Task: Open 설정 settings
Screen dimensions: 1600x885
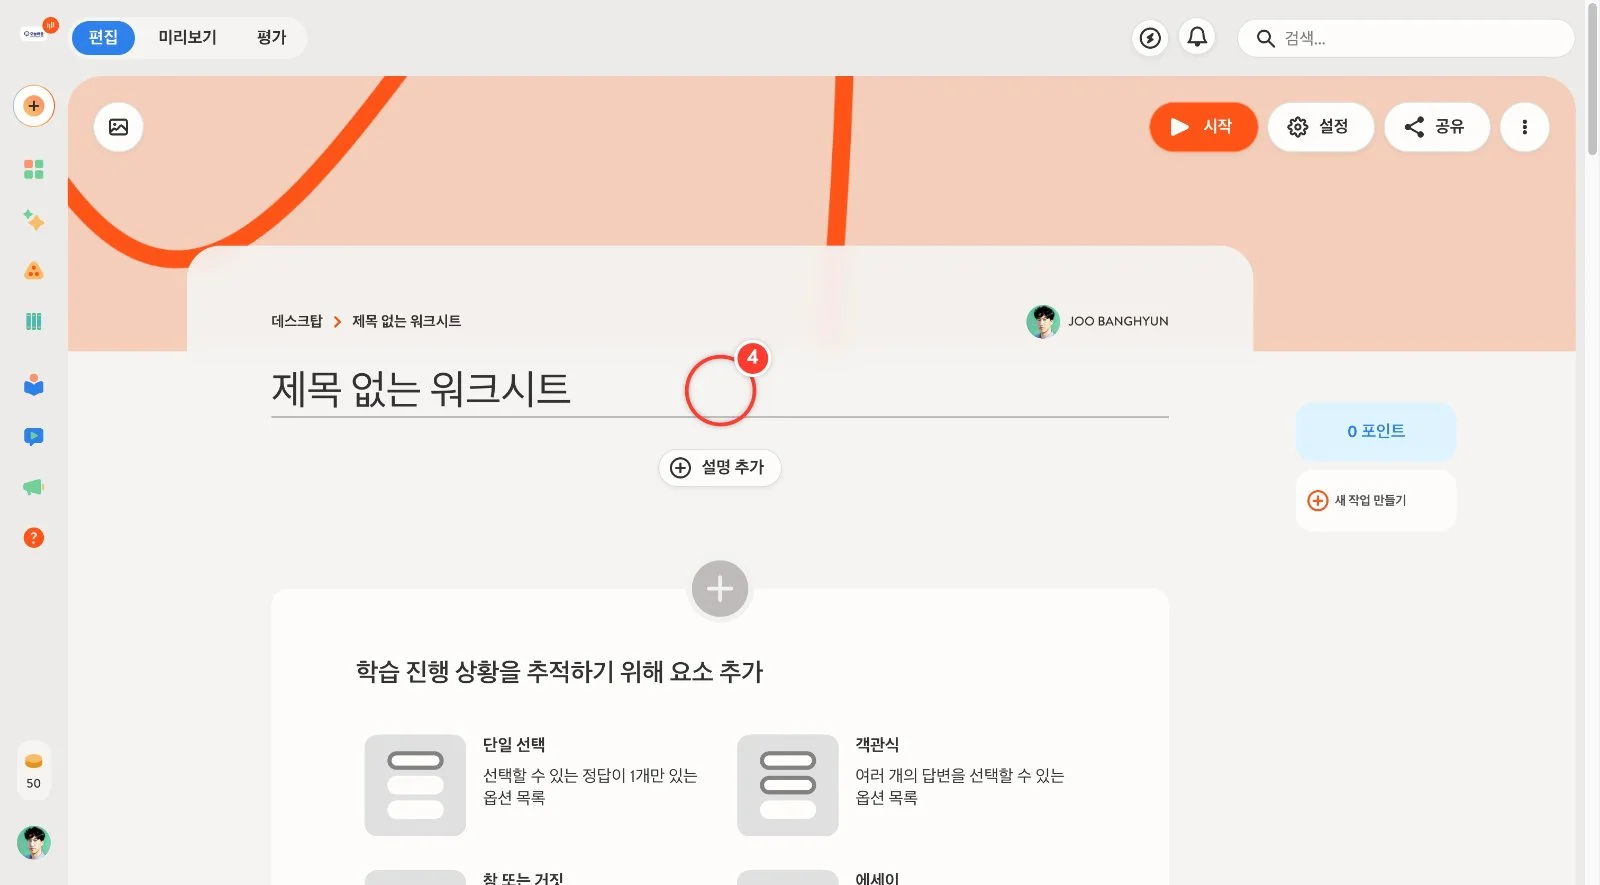Action: pyautogui.click(x=1320, y=127)
